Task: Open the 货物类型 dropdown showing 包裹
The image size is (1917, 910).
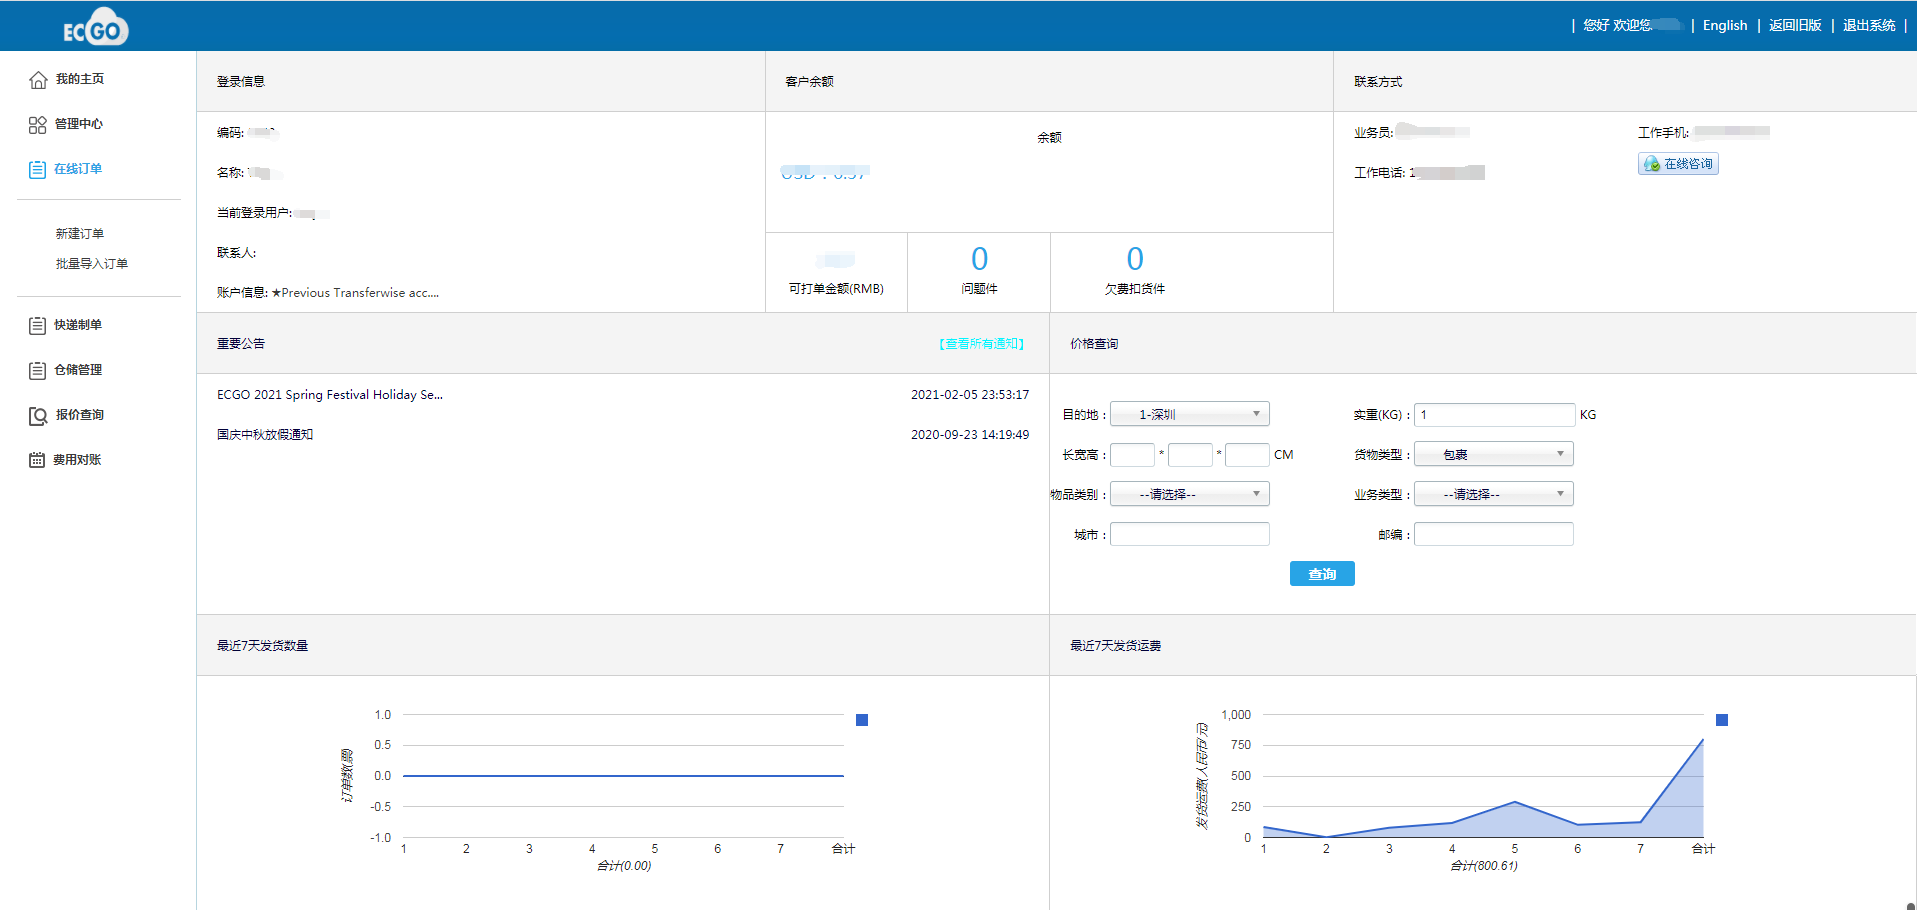Action: (x=1494, y=454)
